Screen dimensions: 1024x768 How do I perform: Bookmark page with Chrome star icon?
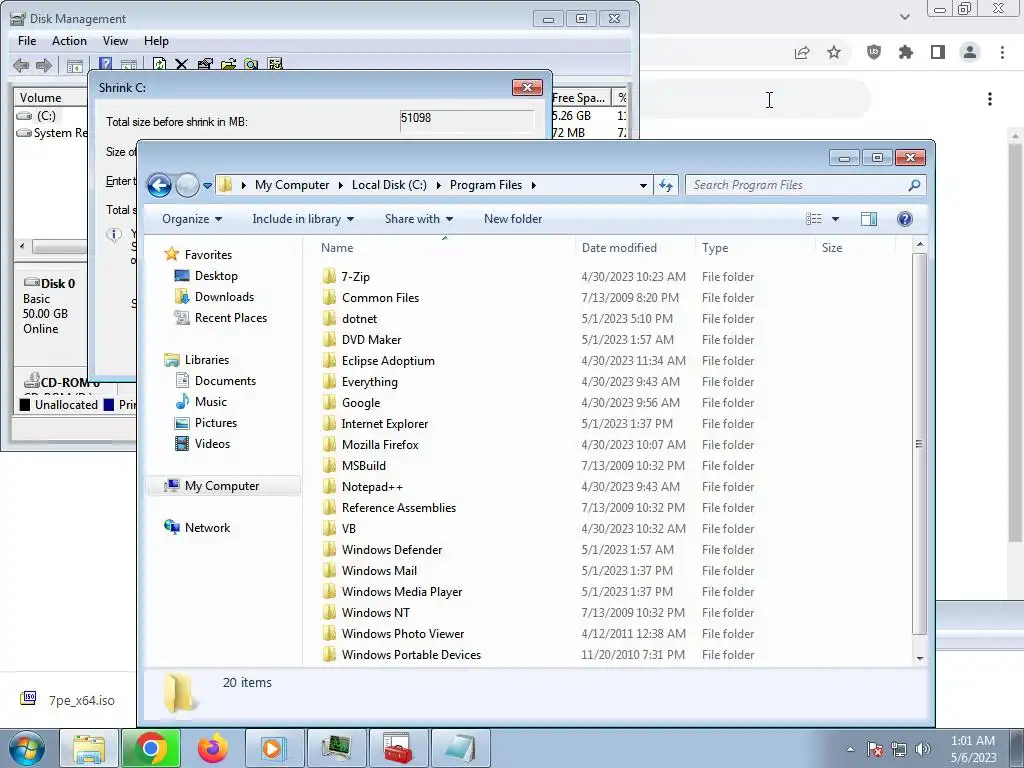click(834, 52)
